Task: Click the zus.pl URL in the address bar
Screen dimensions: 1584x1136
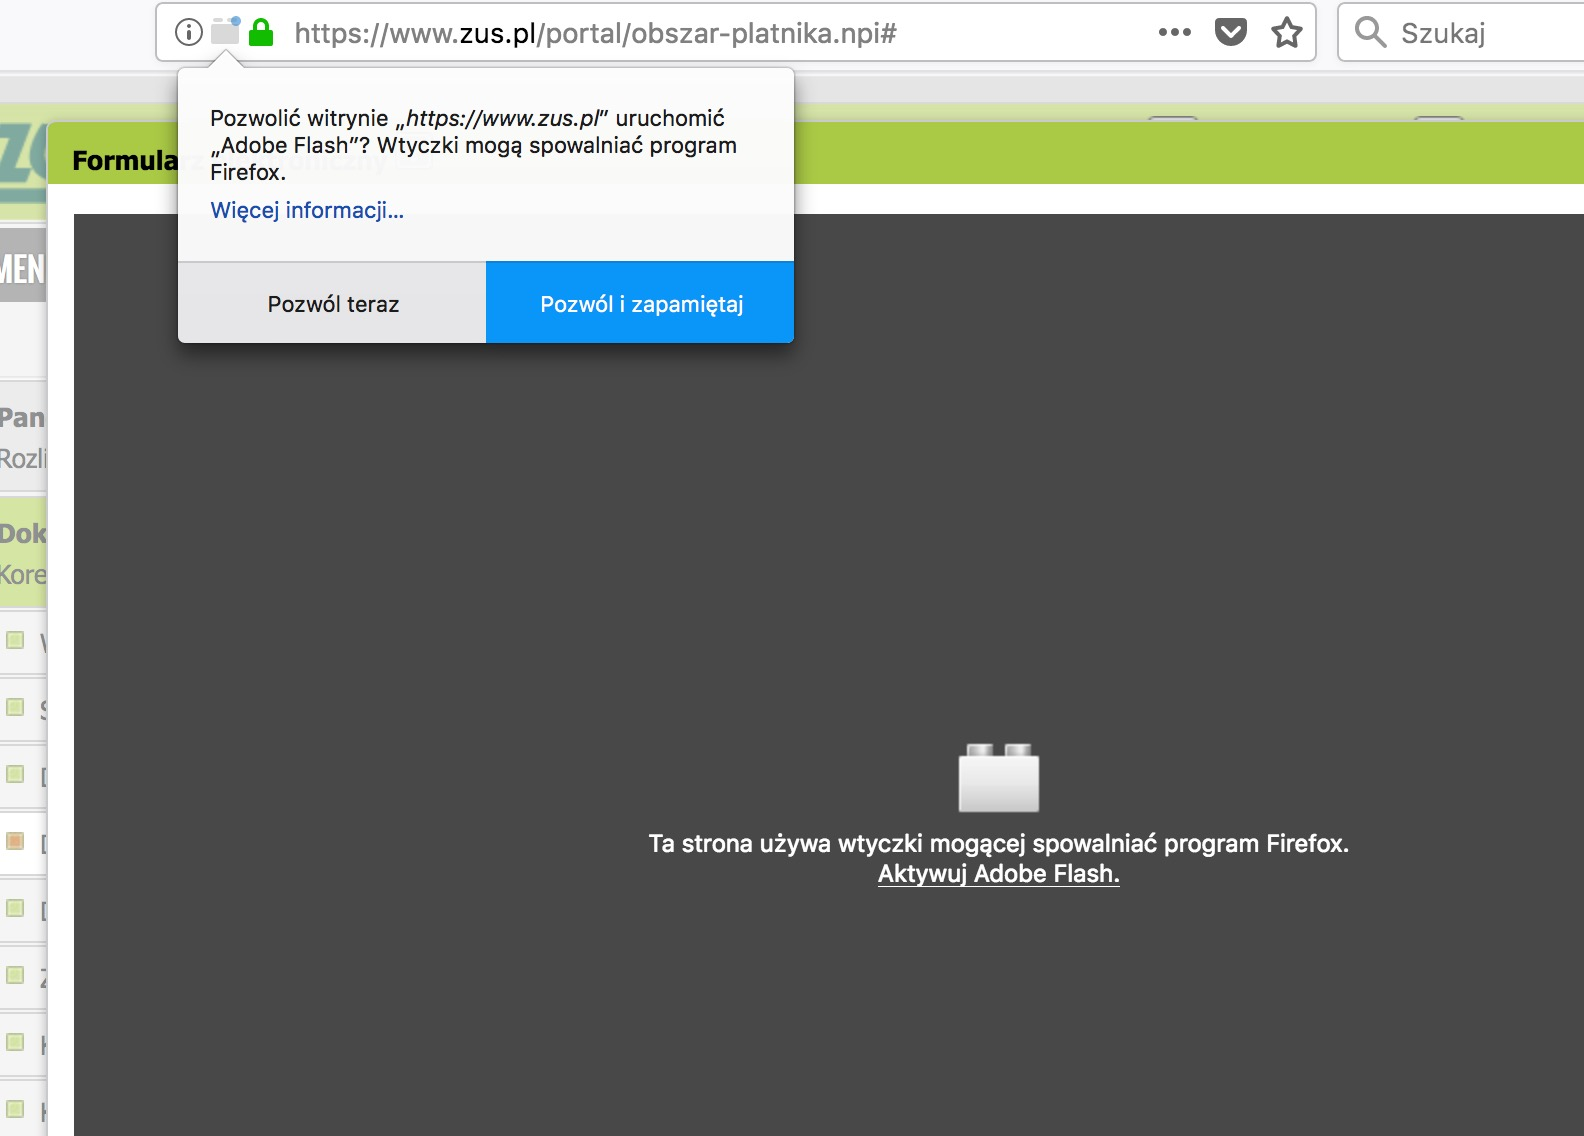Action: [x=595, y=33]
